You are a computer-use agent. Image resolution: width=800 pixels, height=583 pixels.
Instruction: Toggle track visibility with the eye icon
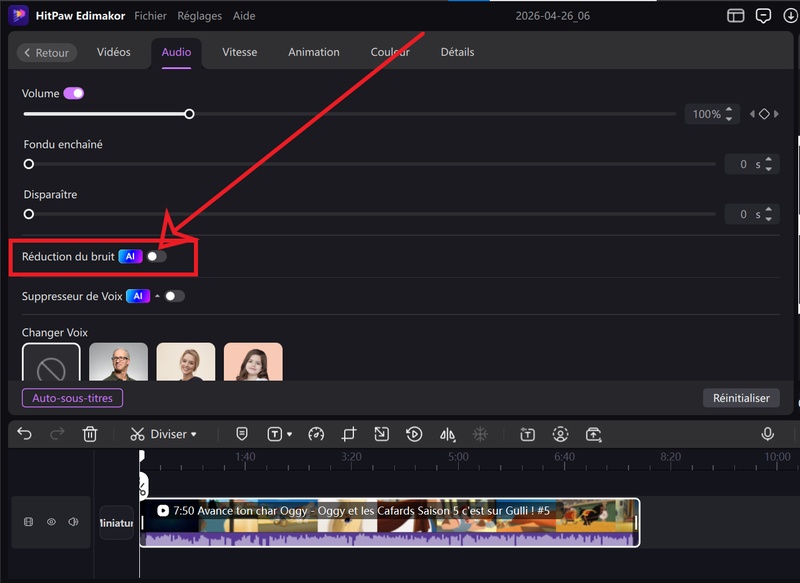(x=51, y=522)
